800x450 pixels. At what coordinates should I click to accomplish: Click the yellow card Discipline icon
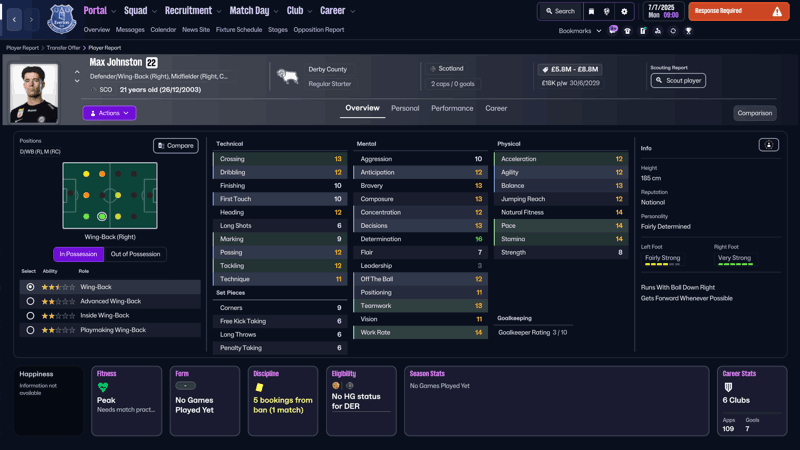tap(259, 388)
